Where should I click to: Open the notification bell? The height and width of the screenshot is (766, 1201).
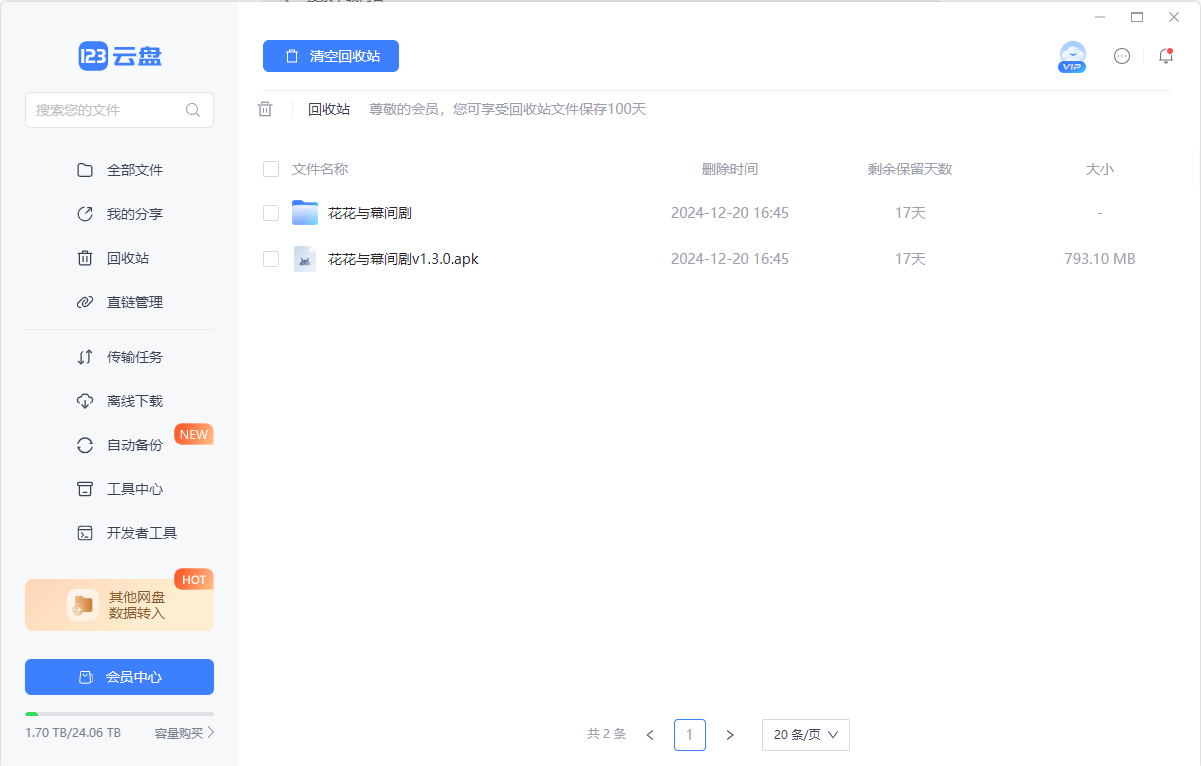1165,56
